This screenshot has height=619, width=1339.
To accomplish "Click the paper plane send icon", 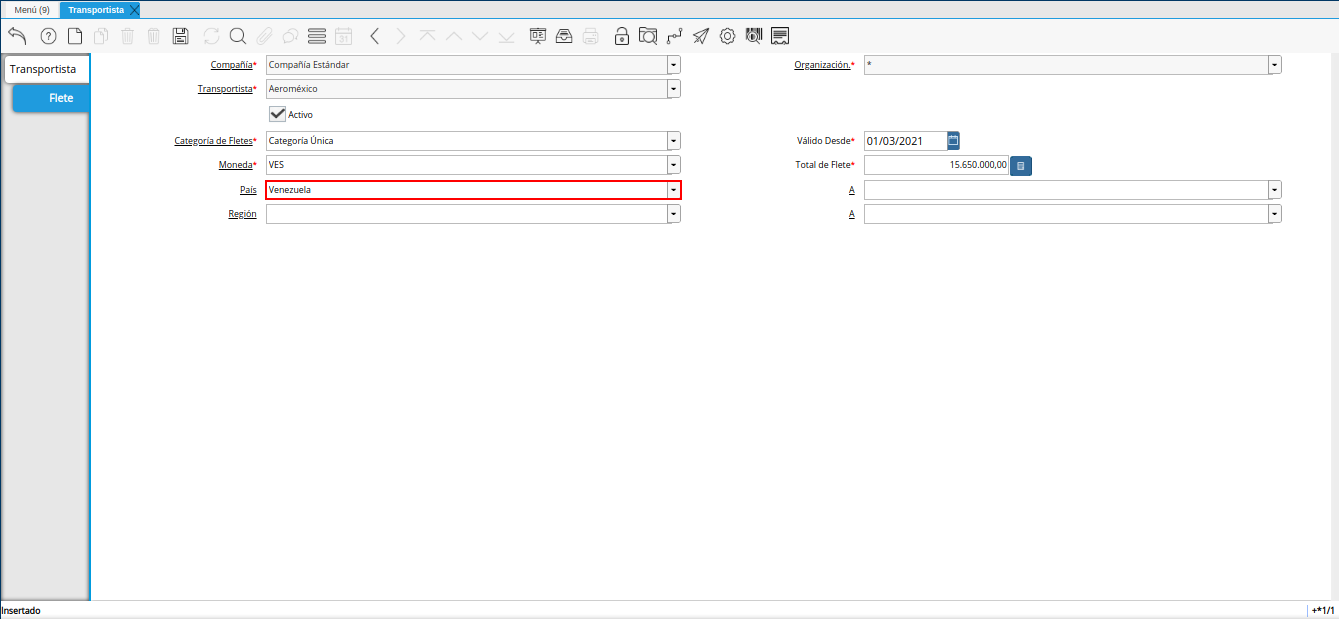I will pyautogui.click(x=701, y=36).
